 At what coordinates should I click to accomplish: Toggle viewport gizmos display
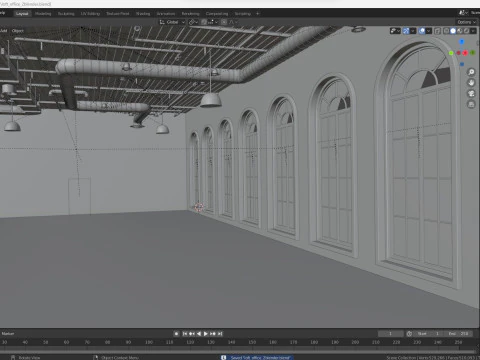tap(406, 31)
